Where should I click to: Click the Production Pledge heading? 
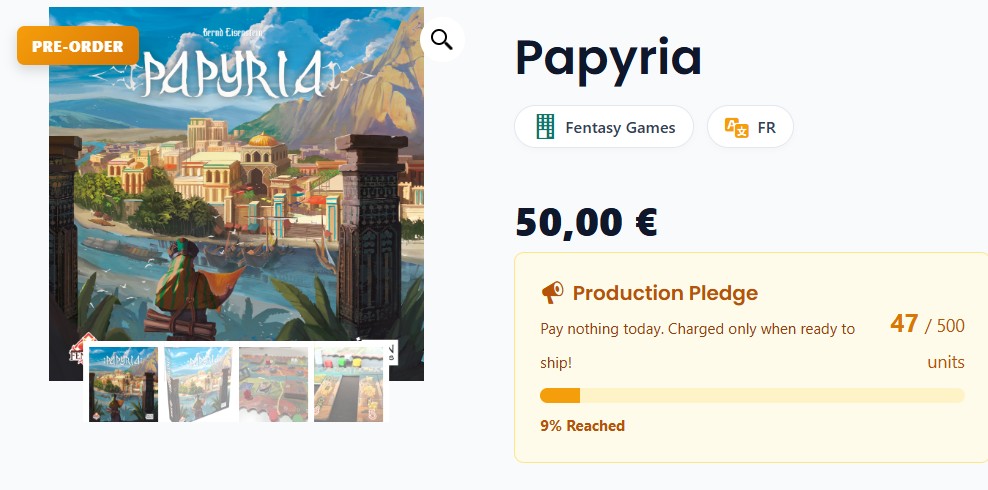[x=665, y=293]
